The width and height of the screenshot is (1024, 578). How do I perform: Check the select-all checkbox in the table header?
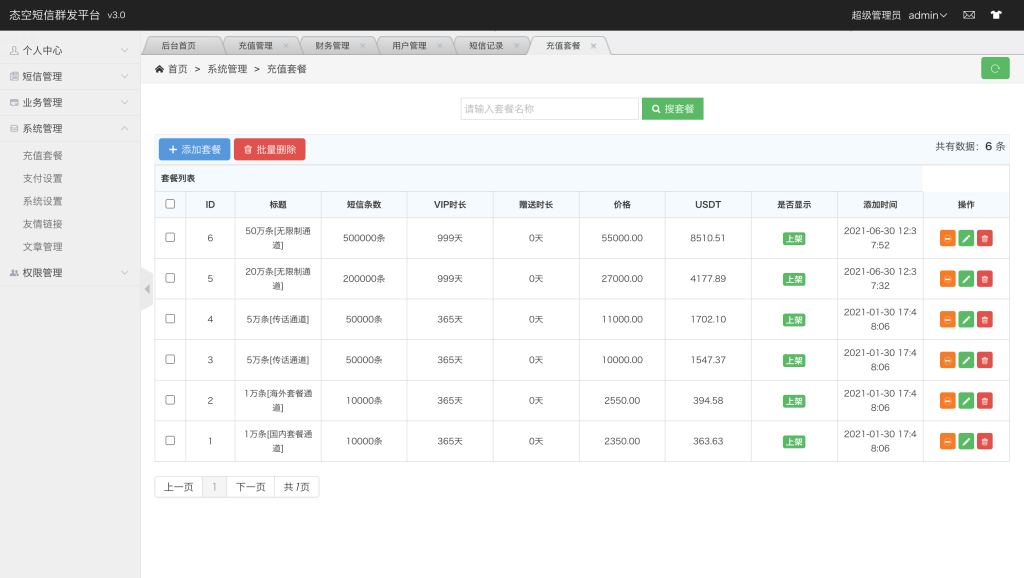click(x=170, y=204)
